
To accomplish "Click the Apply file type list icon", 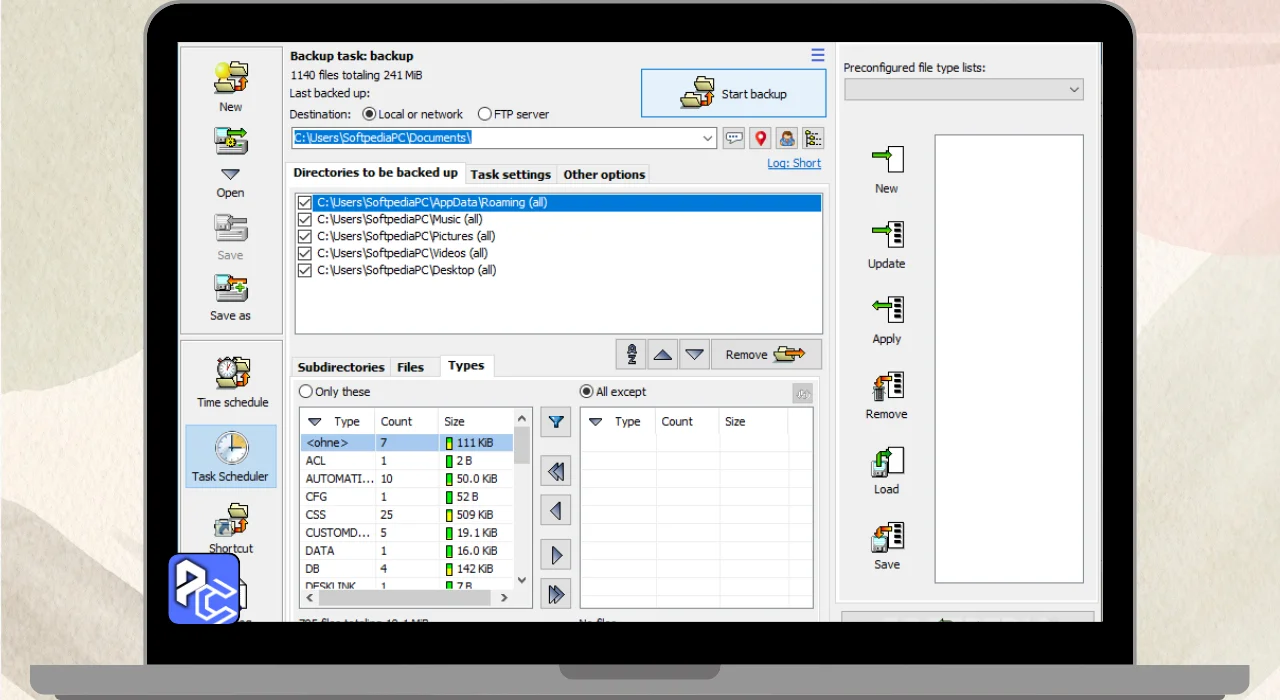I will 887,310.
